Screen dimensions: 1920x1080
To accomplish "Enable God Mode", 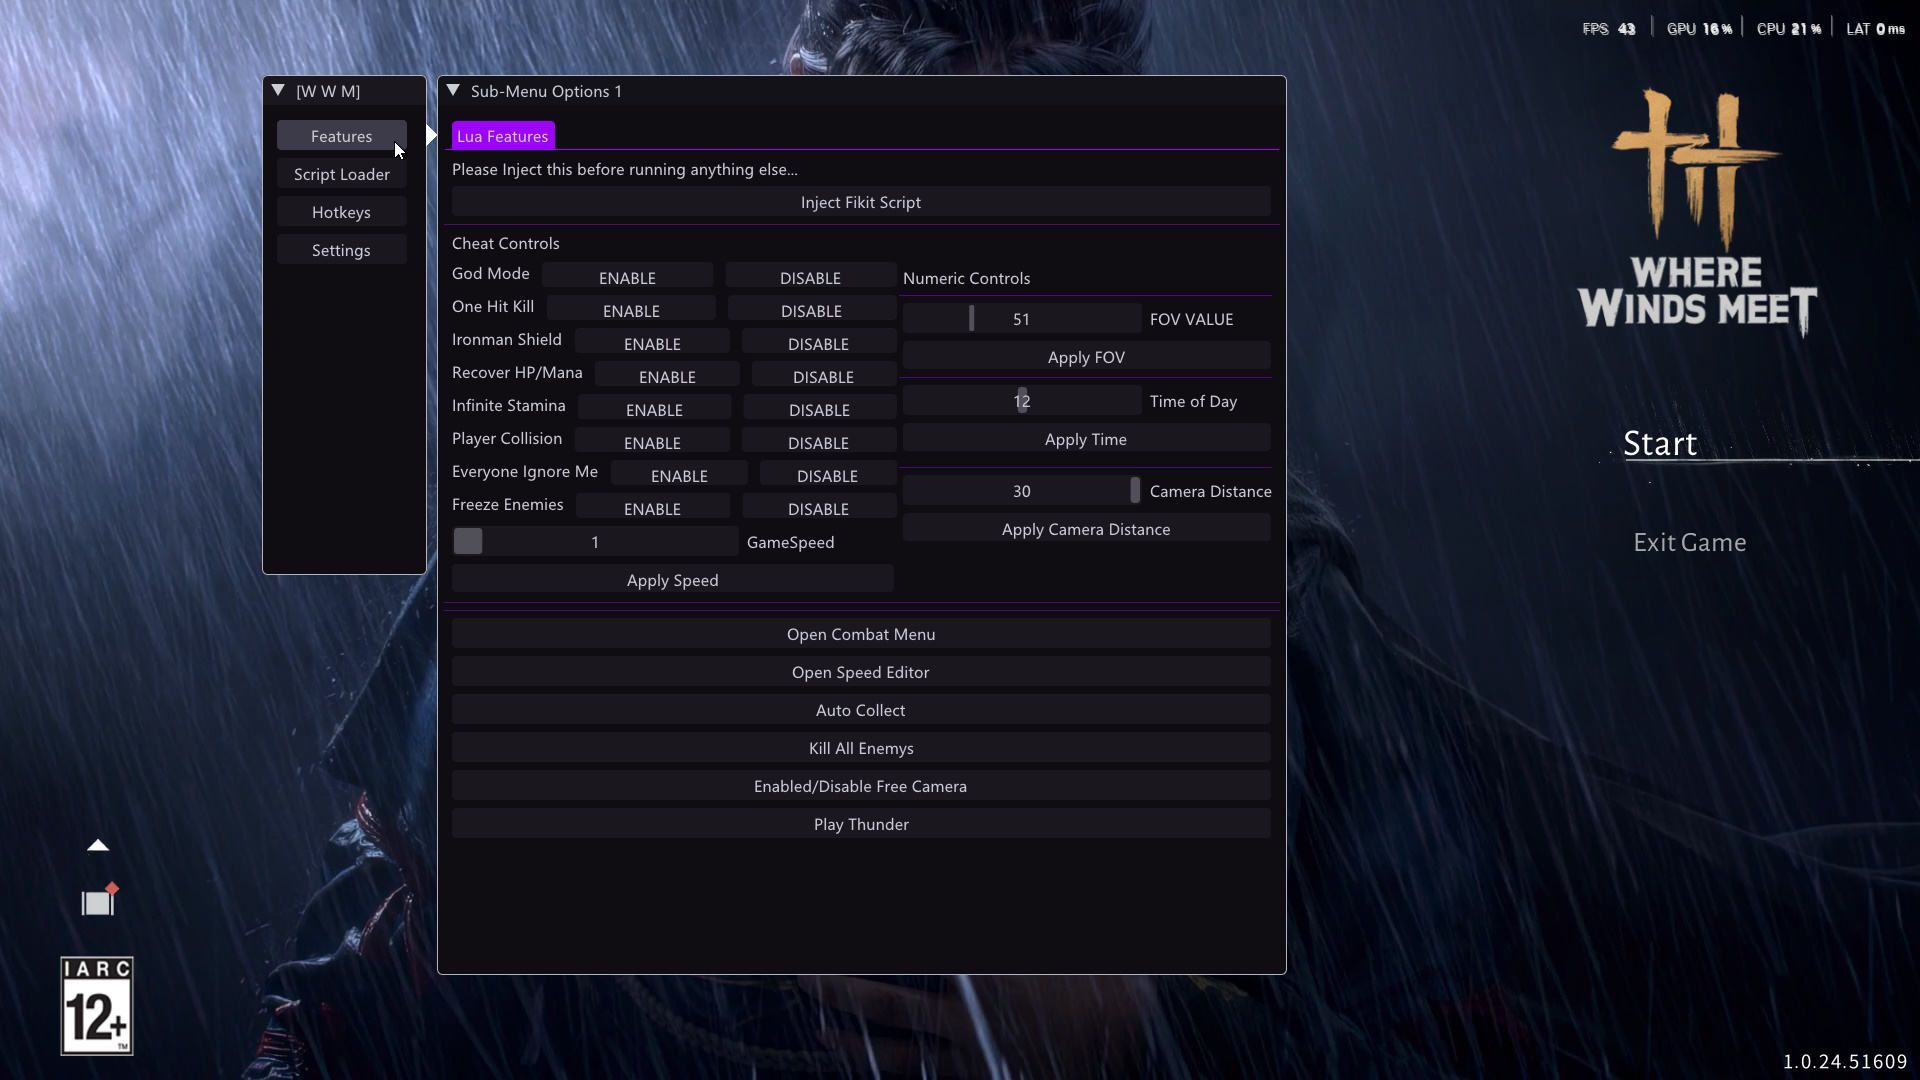I will (627, 277).
